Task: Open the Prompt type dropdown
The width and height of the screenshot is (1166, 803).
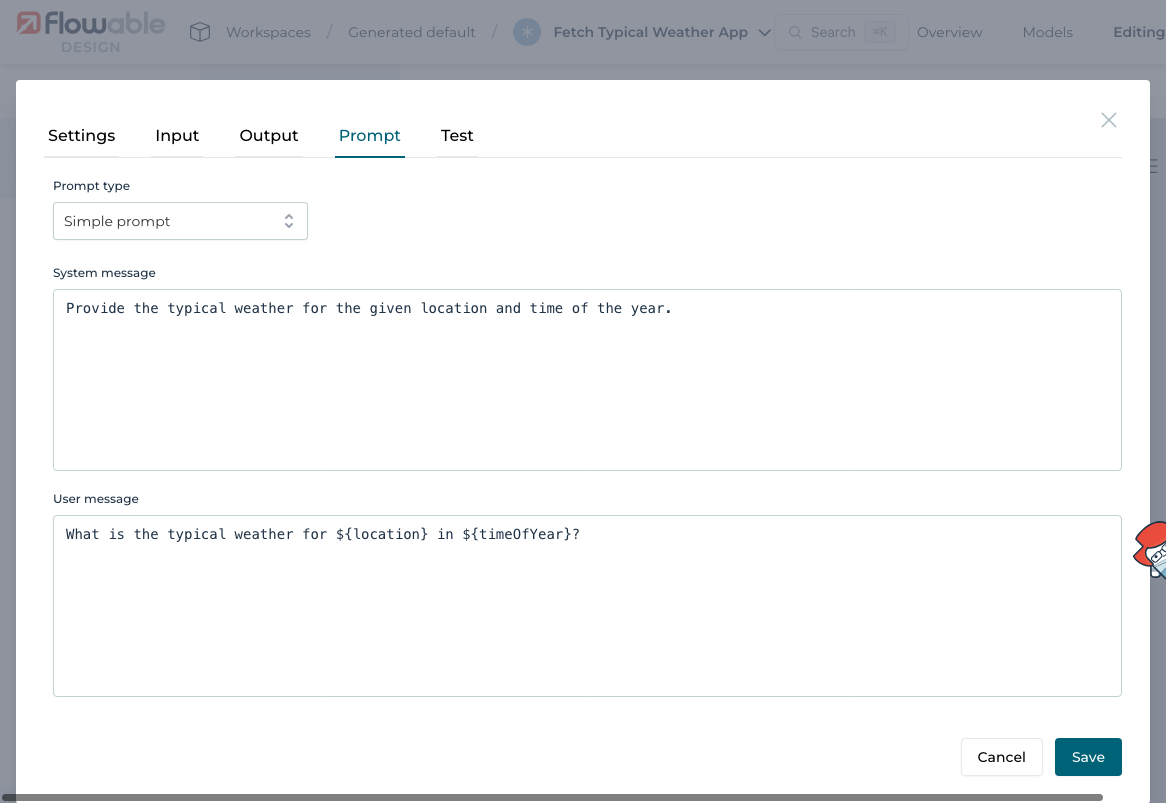Action: click(180, 220)
